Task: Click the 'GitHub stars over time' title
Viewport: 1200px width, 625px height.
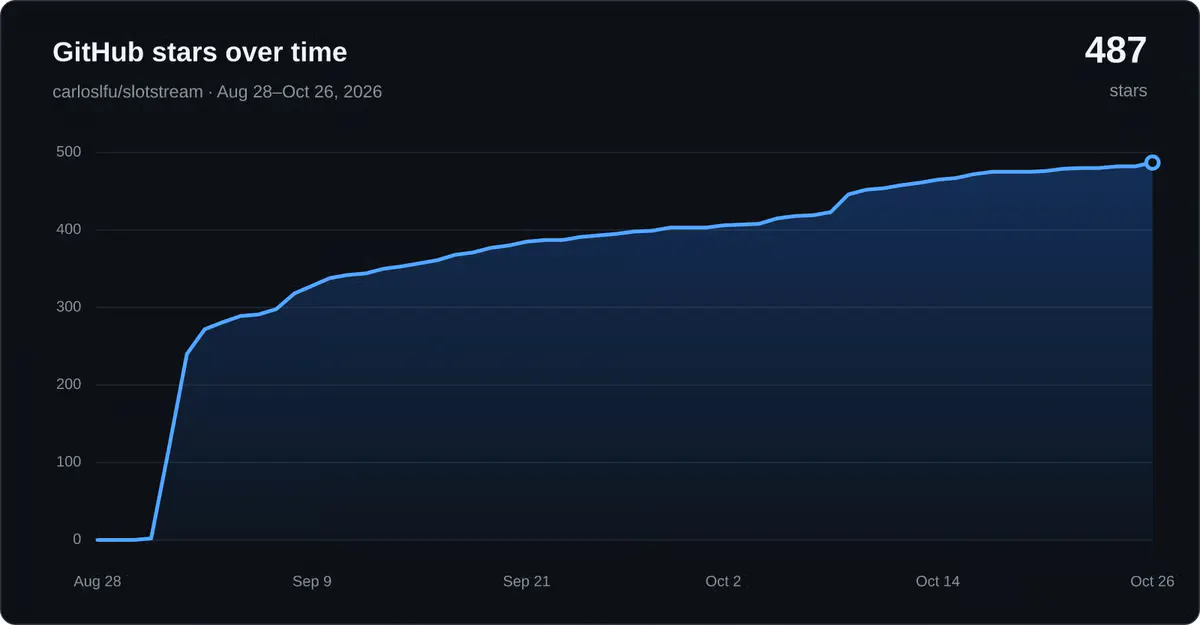Action: (x=200, y=52)
